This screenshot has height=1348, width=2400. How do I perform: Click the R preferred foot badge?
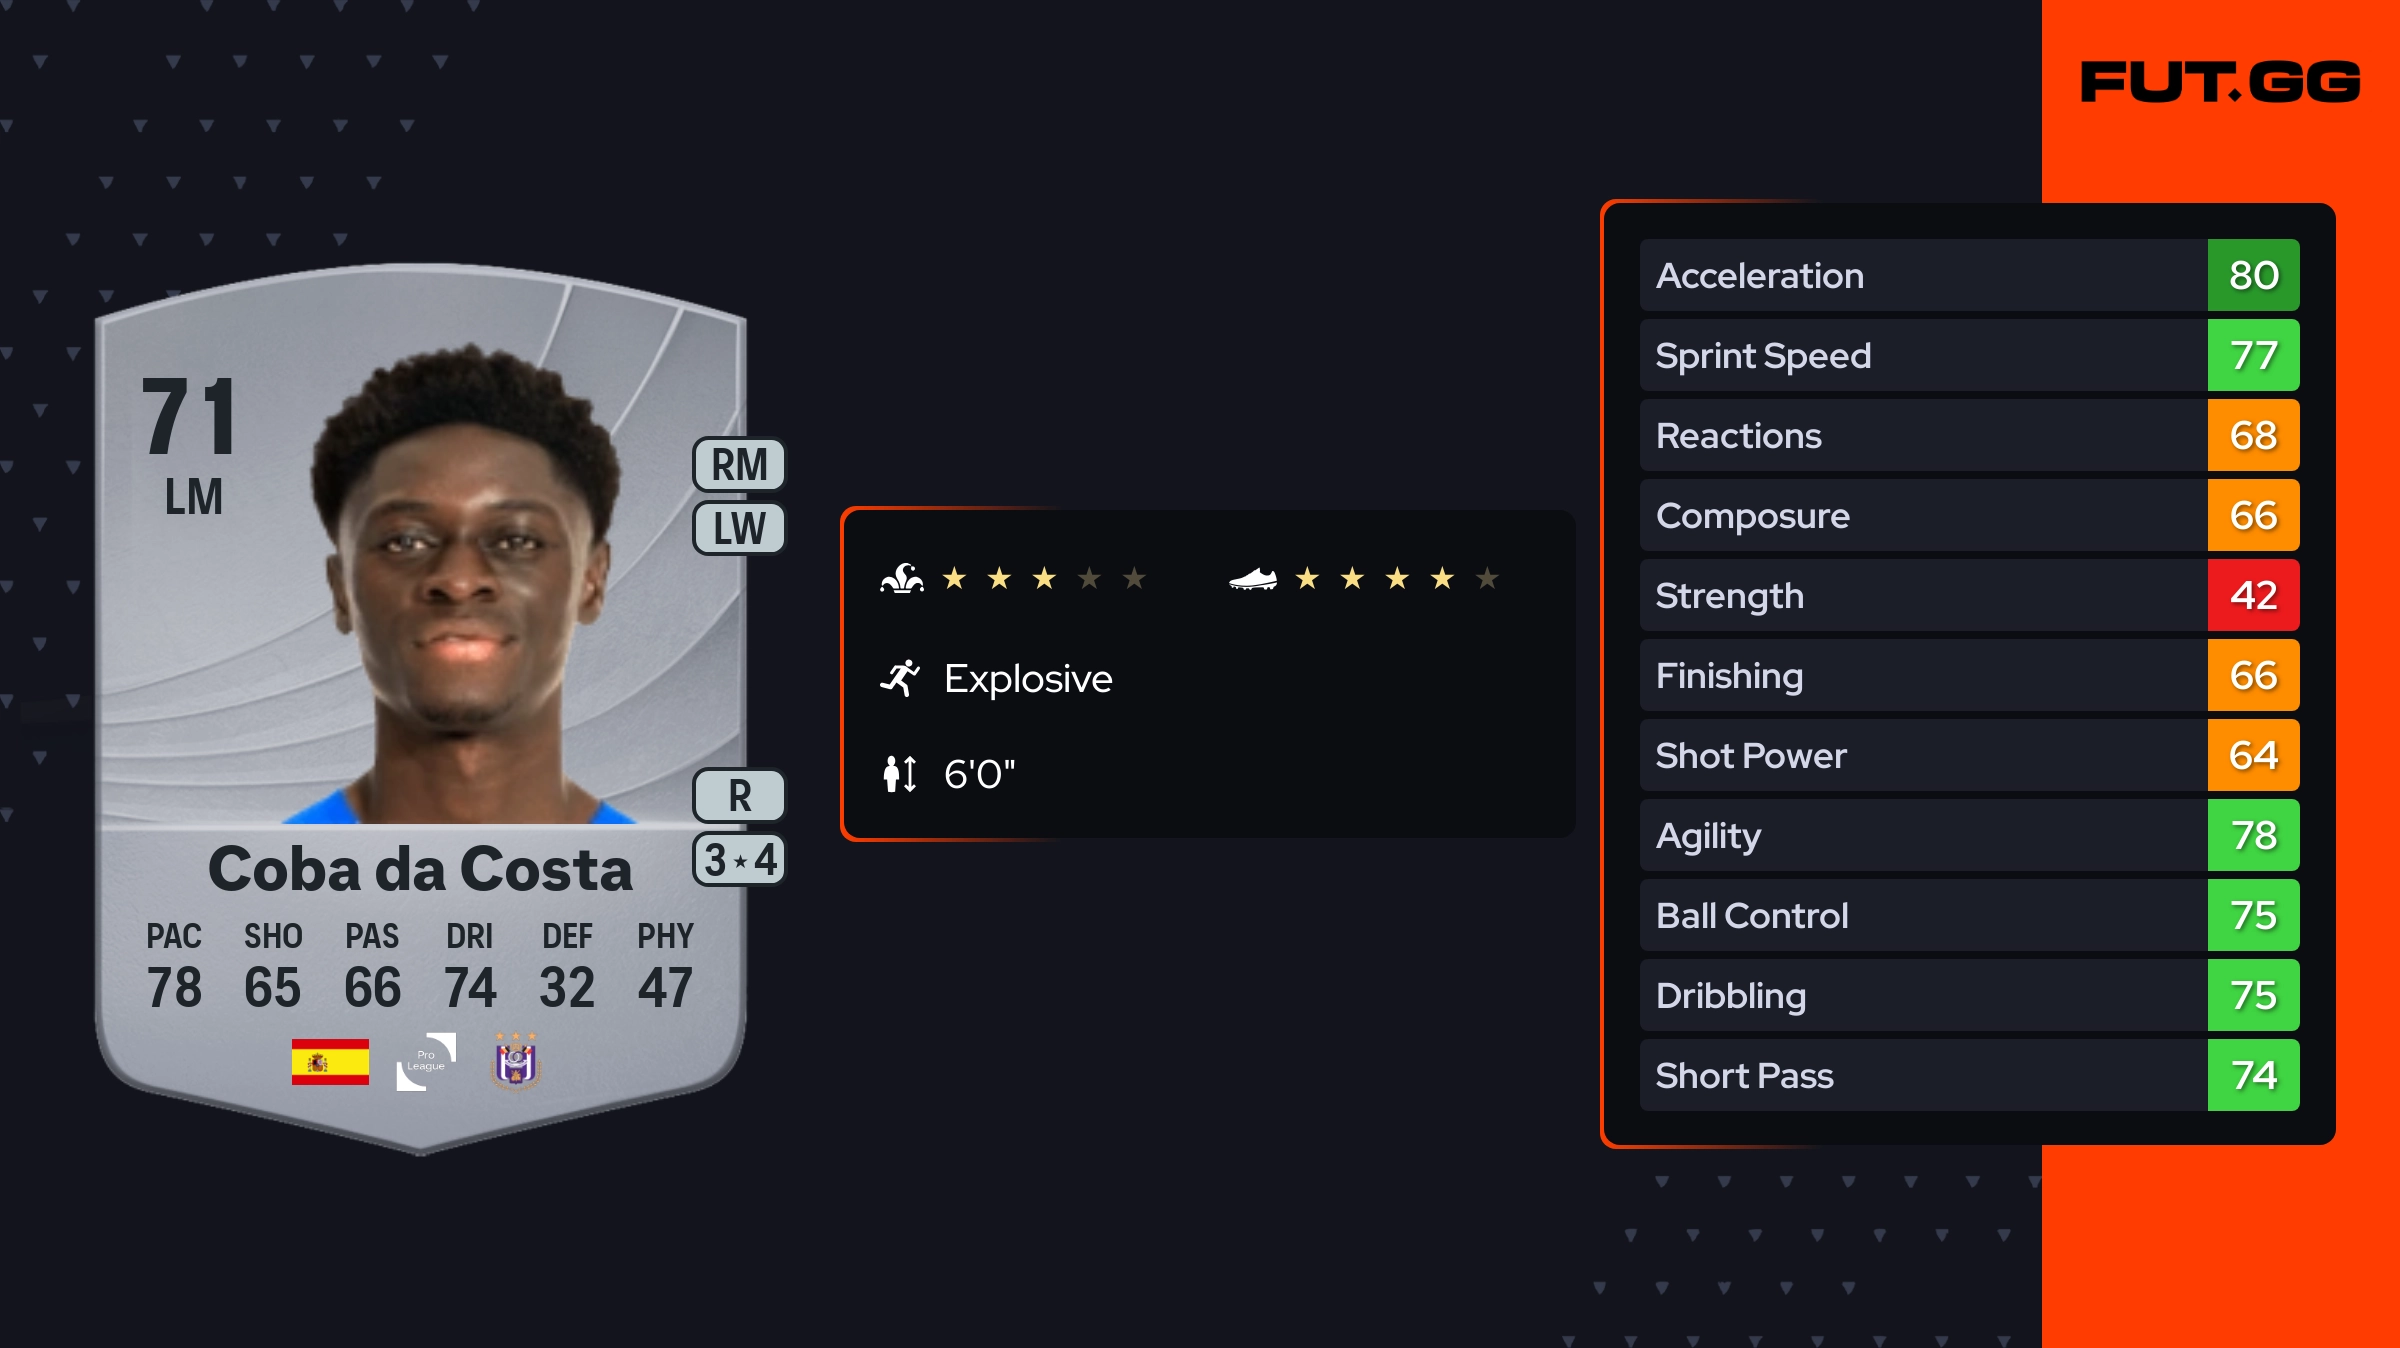pos(739,796)
